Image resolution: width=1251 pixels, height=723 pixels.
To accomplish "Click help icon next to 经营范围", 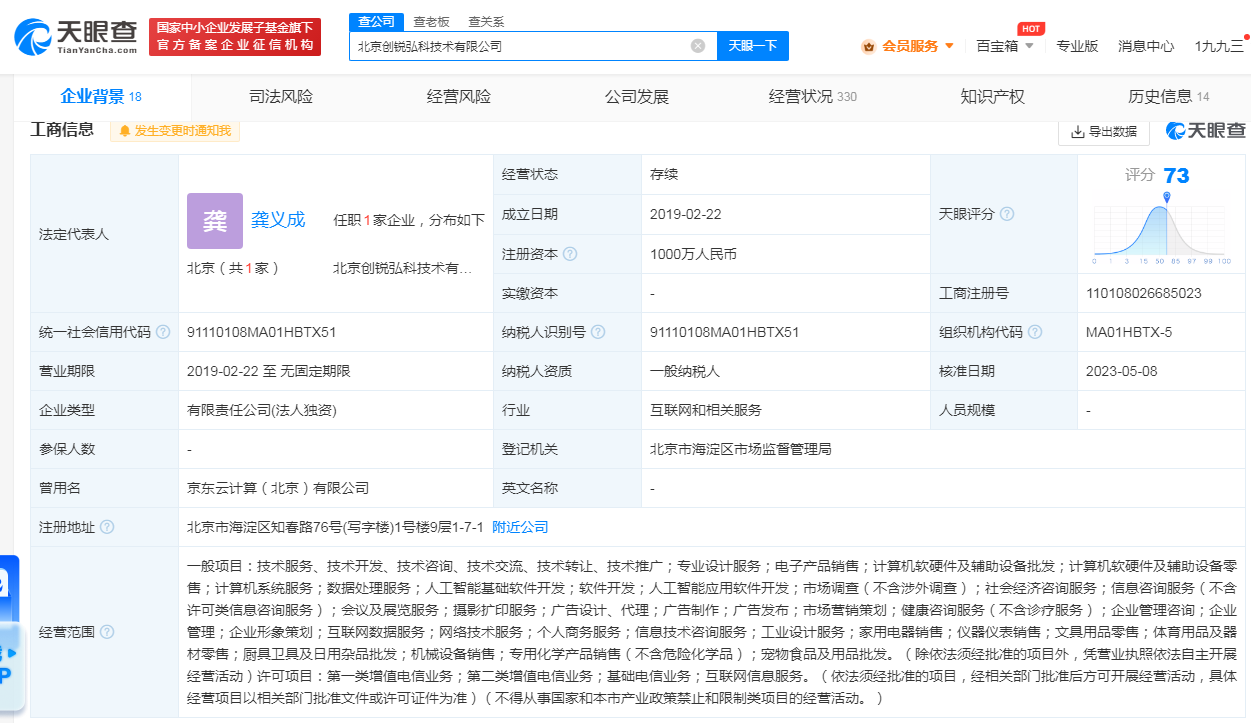I will (x=107, y=632).
